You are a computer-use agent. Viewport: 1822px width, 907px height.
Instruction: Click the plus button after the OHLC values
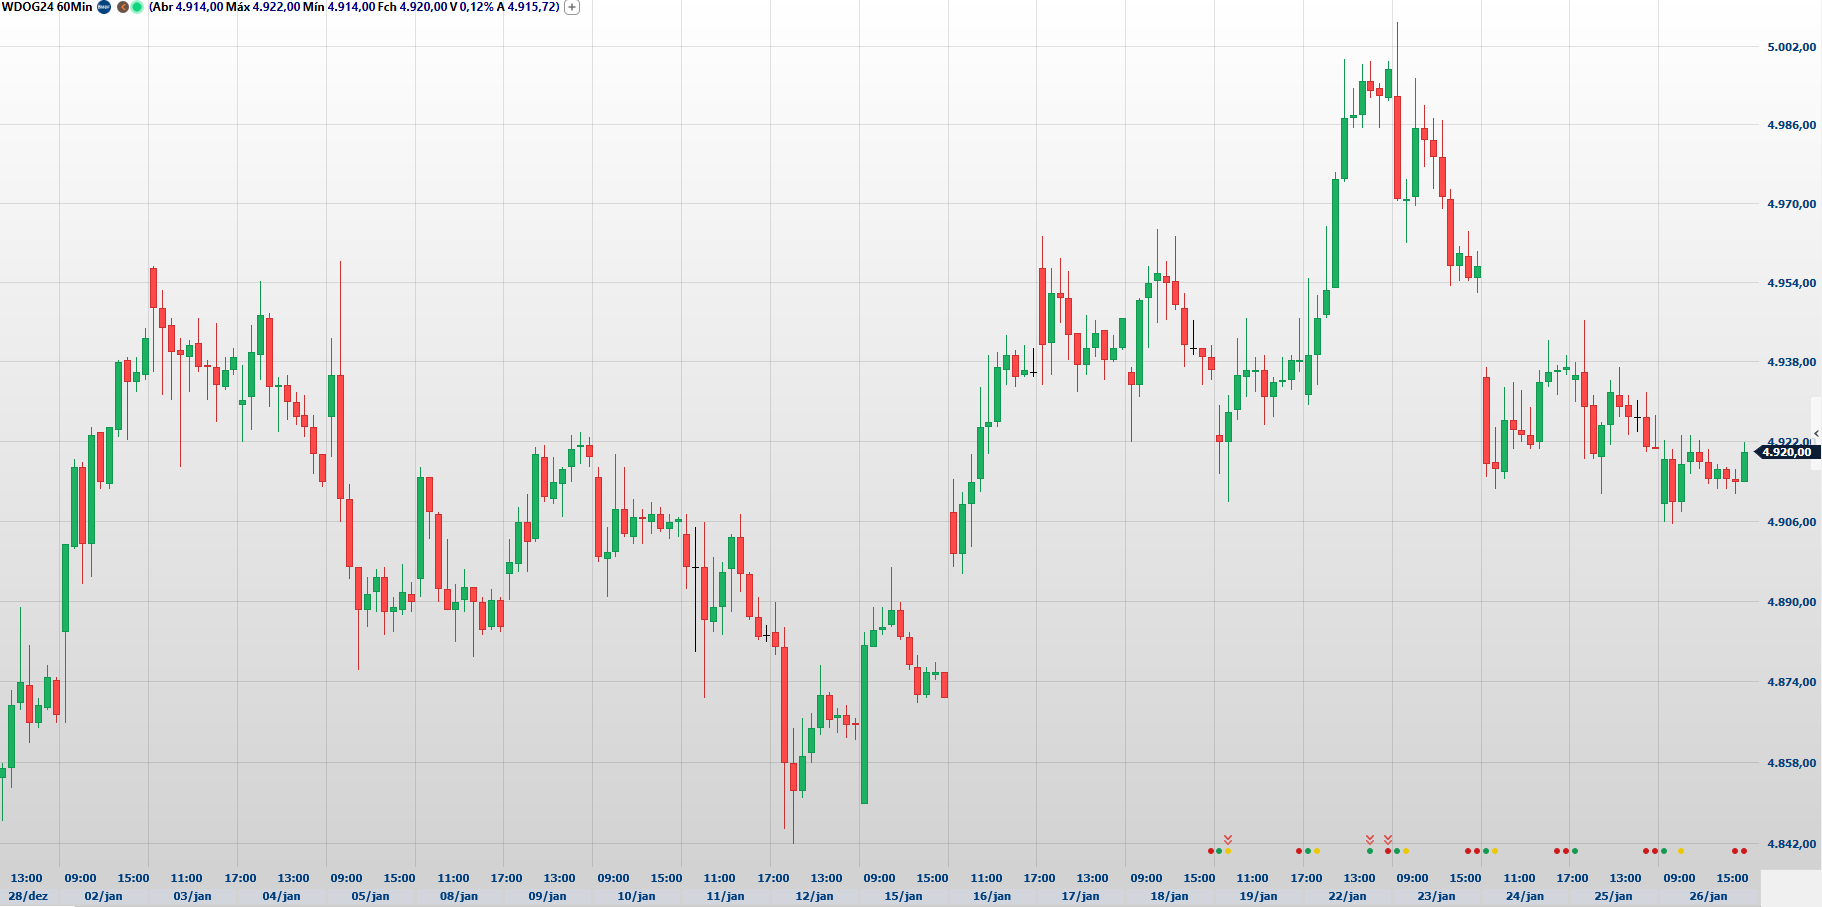[572, 7]
